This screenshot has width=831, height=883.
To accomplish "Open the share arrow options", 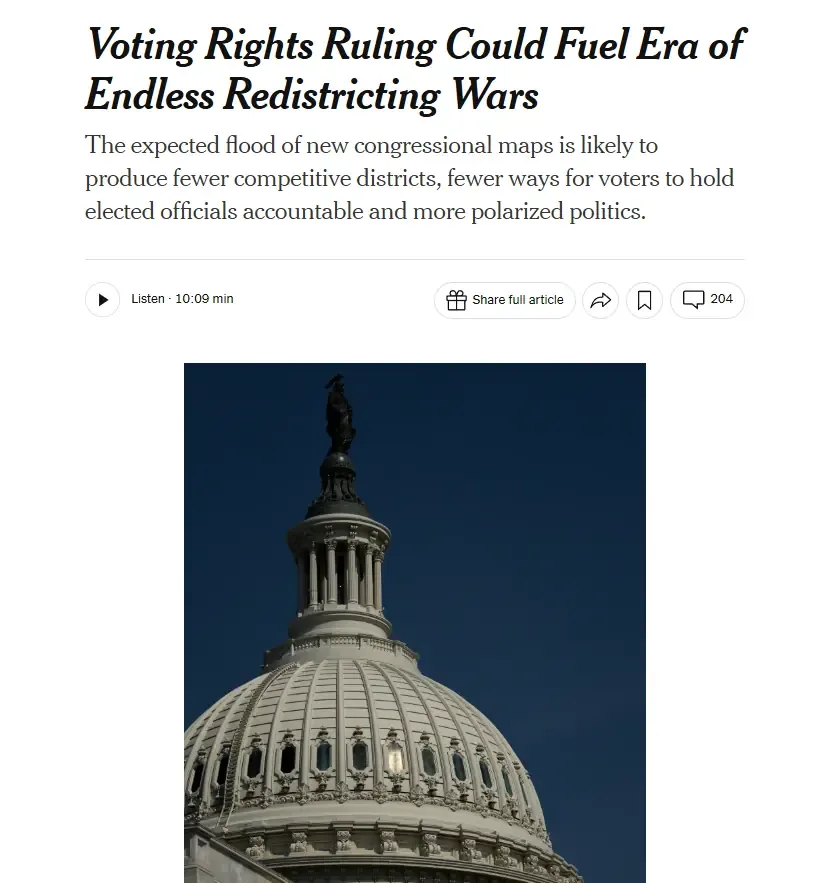I will click(601, 300).
